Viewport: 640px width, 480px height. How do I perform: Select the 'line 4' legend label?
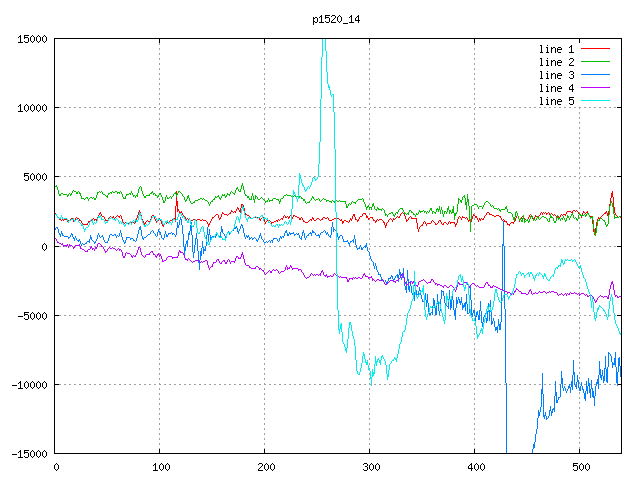[557, 88]
